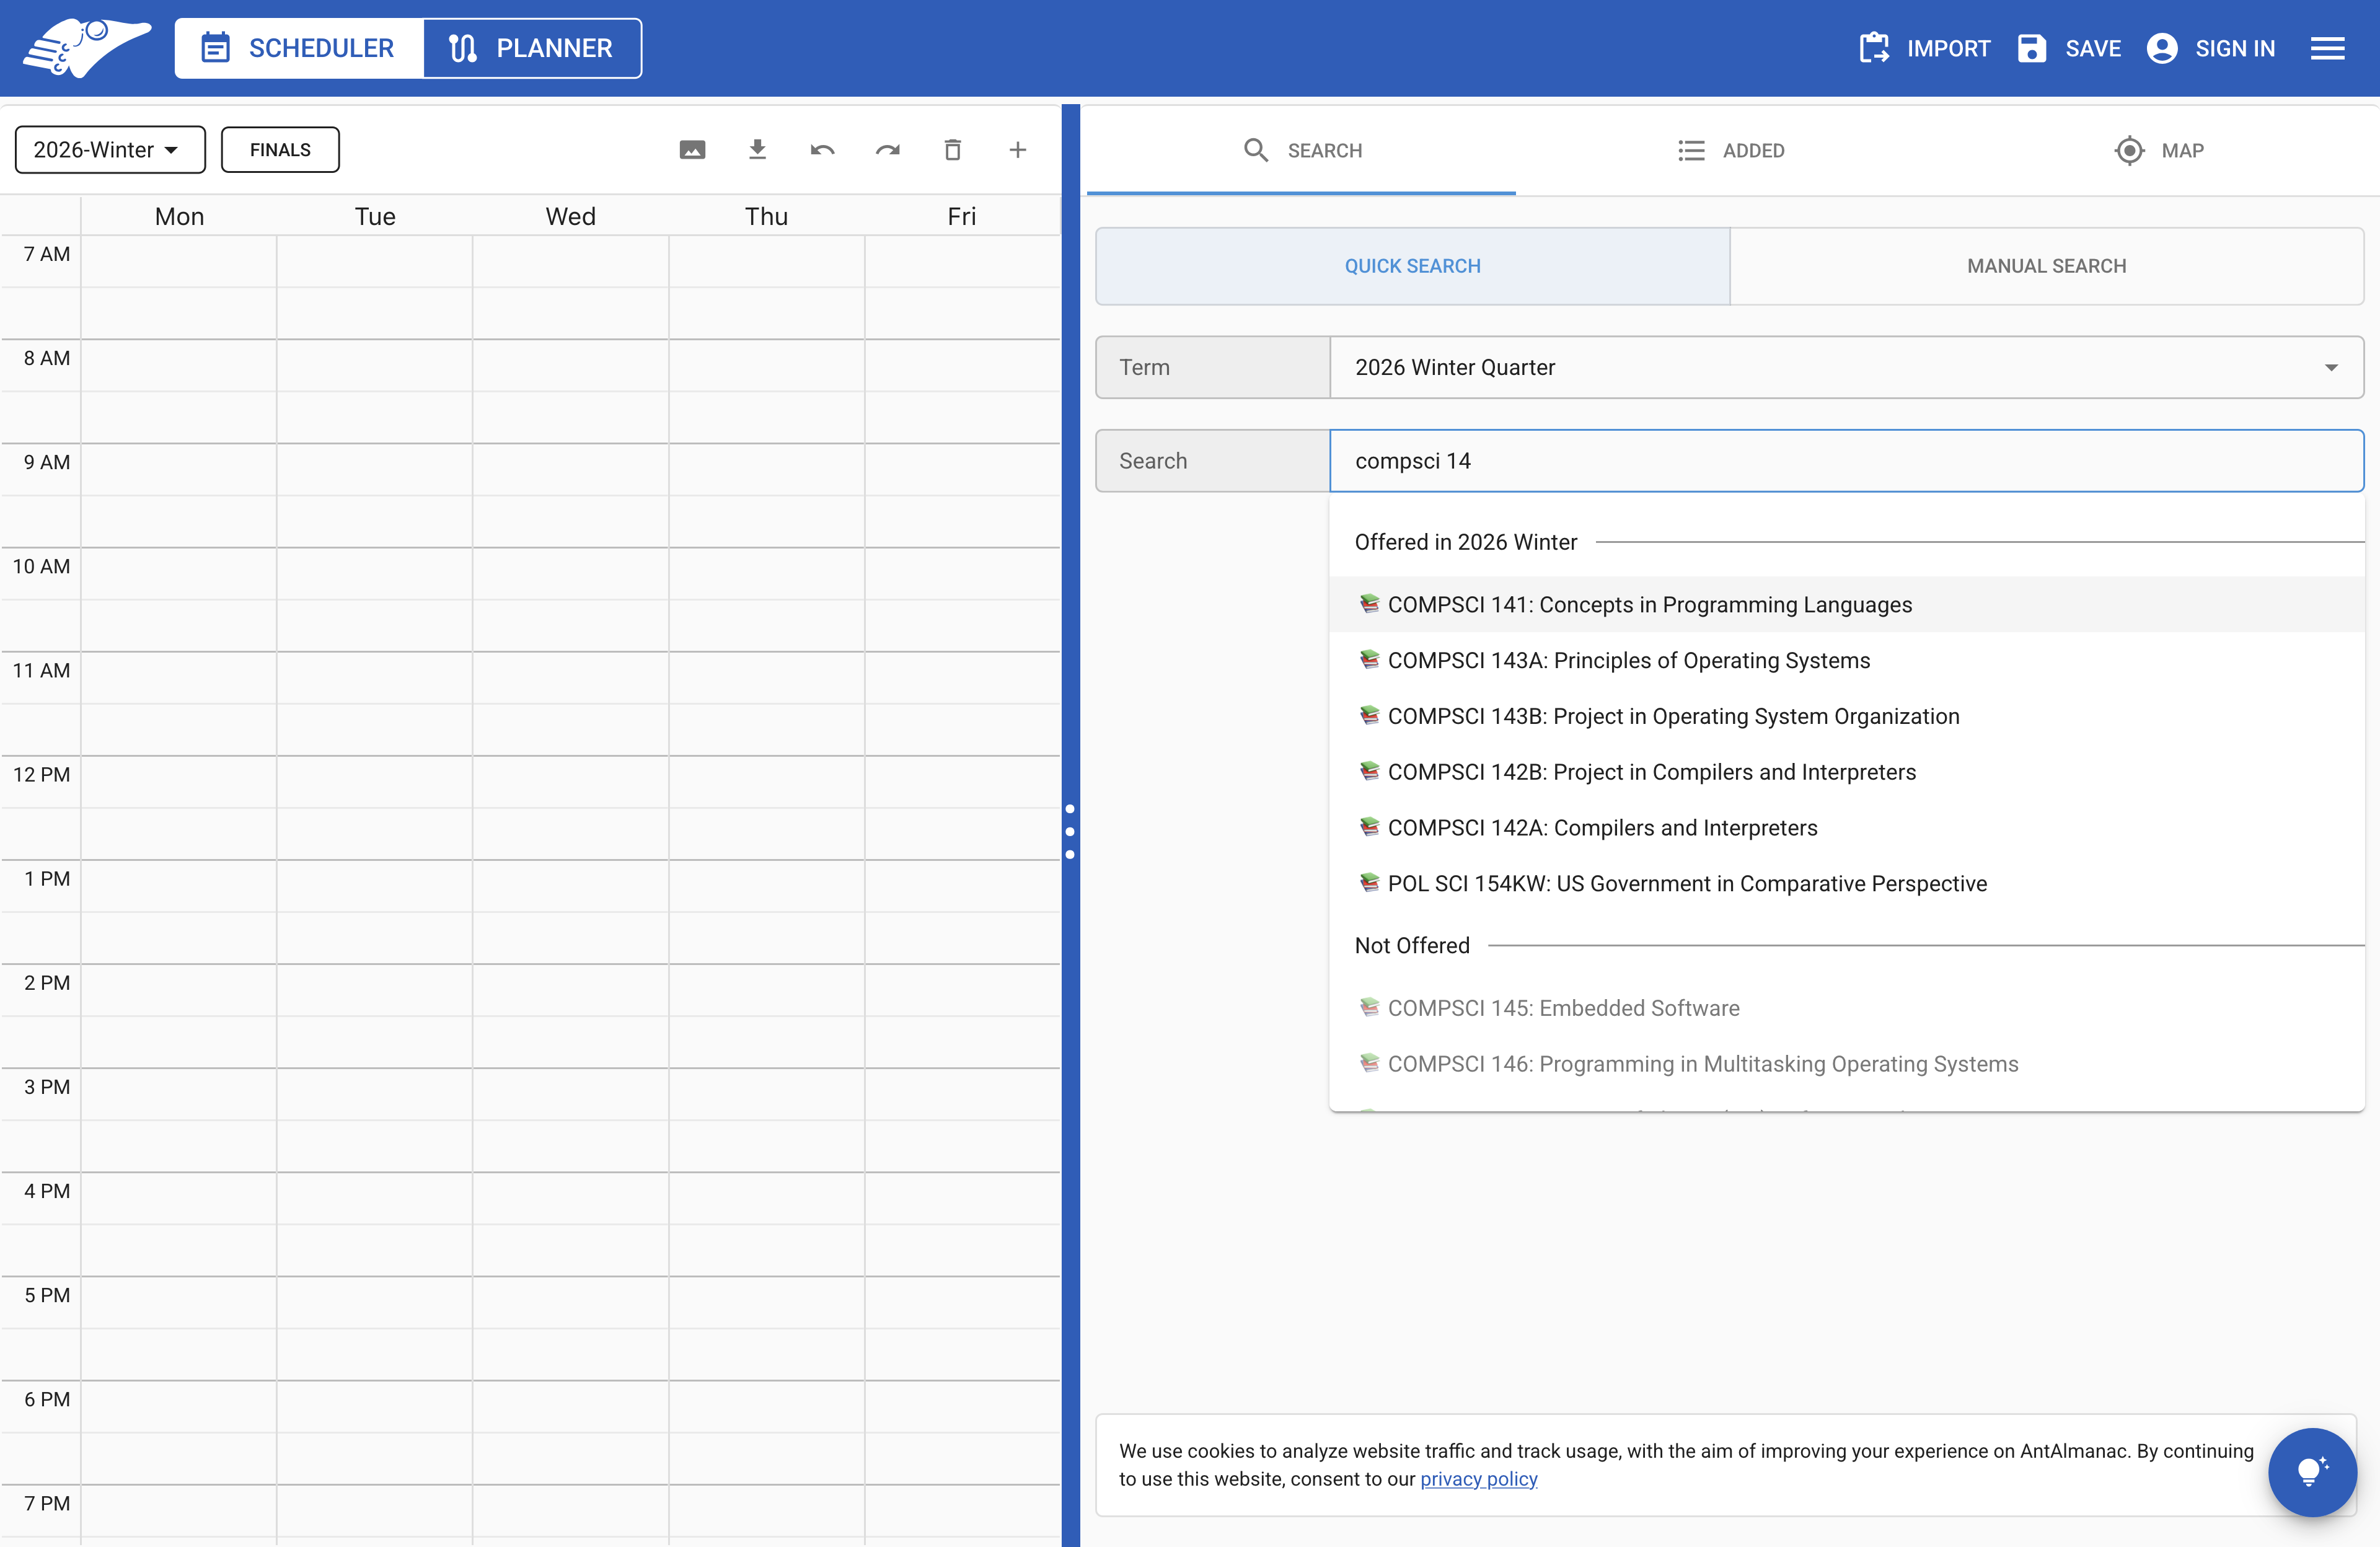Redo the last schedule change
Screen dimensions: 2380x1547
(x=888, y=149)
